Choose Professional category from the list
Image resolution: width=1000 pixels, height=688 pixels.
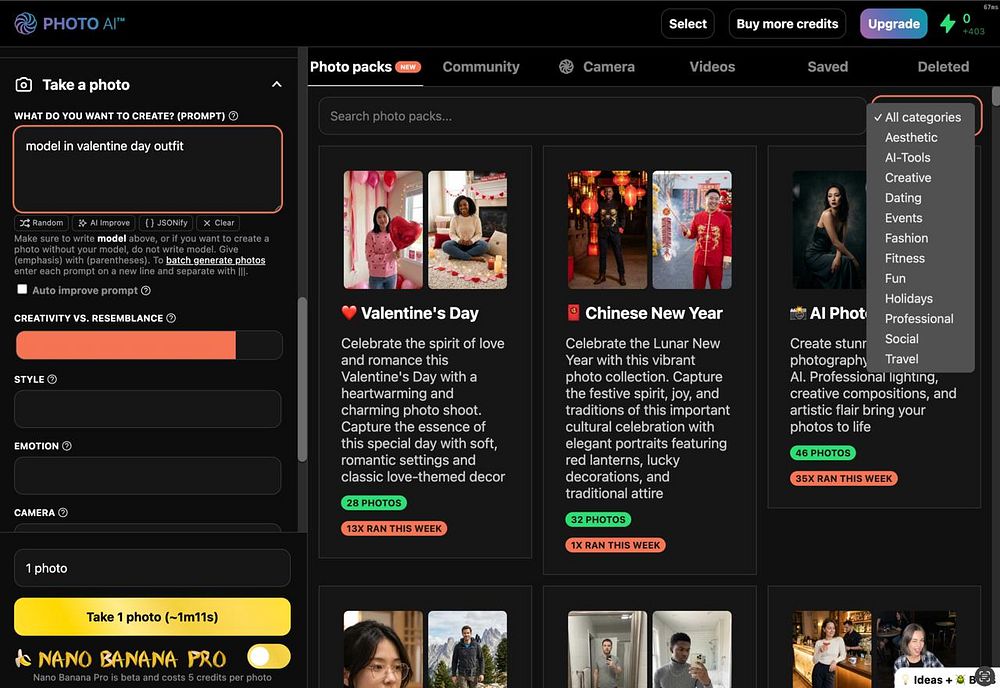click(920, 319)
